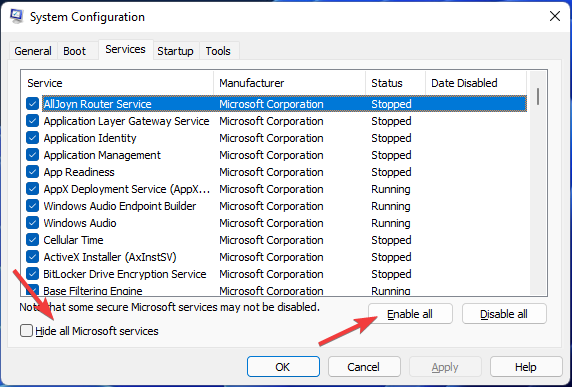The image size is (572, 387).
Task: Click Microsoft Corporation beside BitLocker service
Action: point(271,274)
